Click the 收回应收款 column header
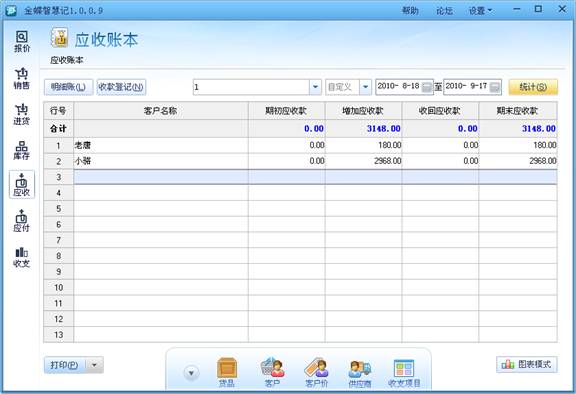576x394 pixels. tap(440, 111)
